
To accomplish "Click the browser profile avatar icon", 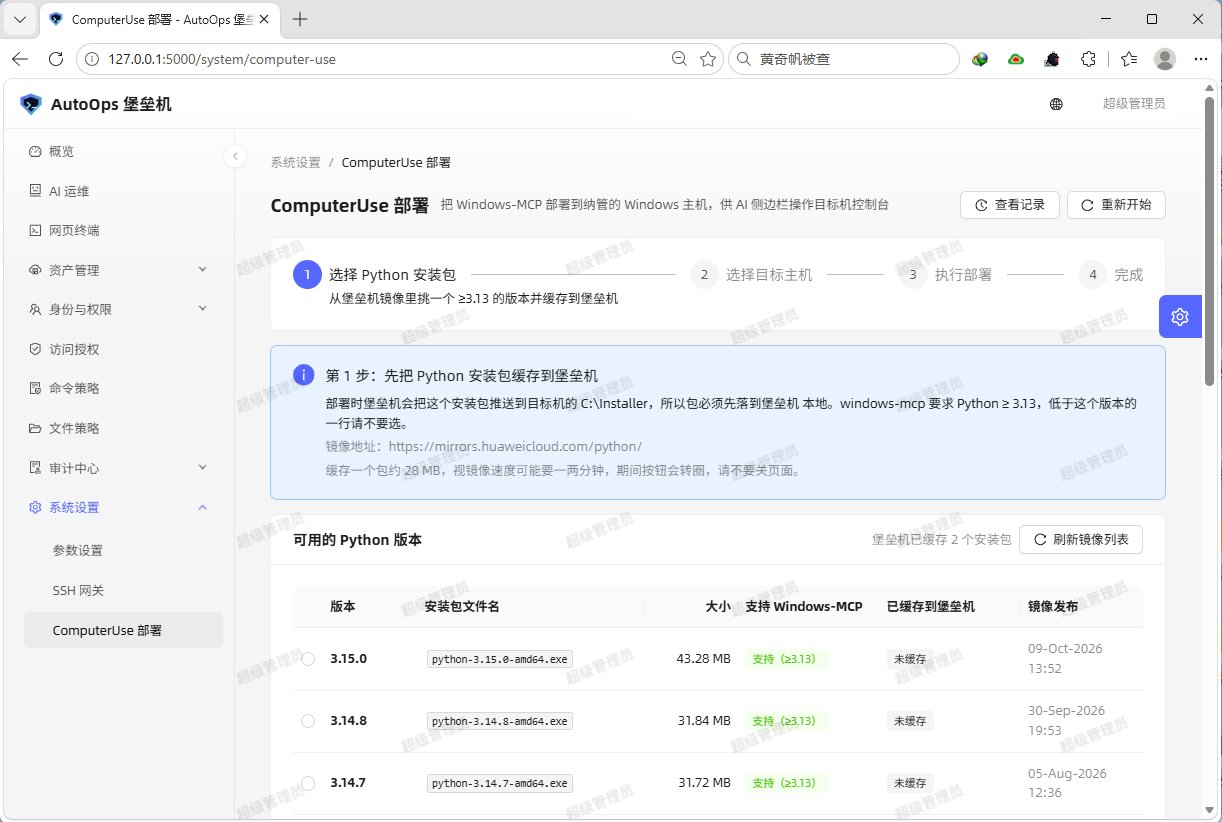I will click(x=1165, y=59).
